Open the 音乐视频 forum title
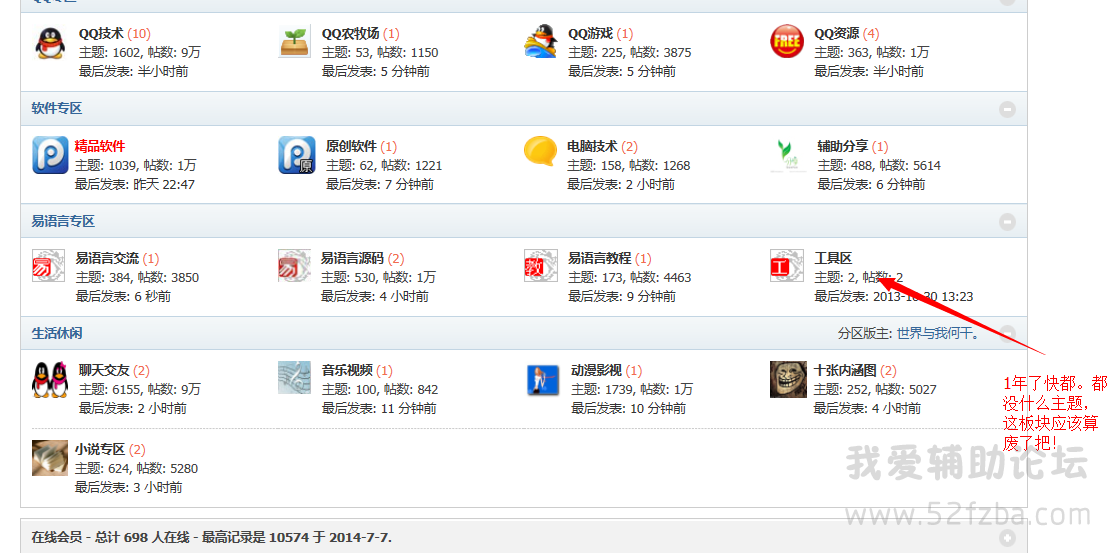The width and height of the screenshot is (1115, 553). [x=347, y=370]
